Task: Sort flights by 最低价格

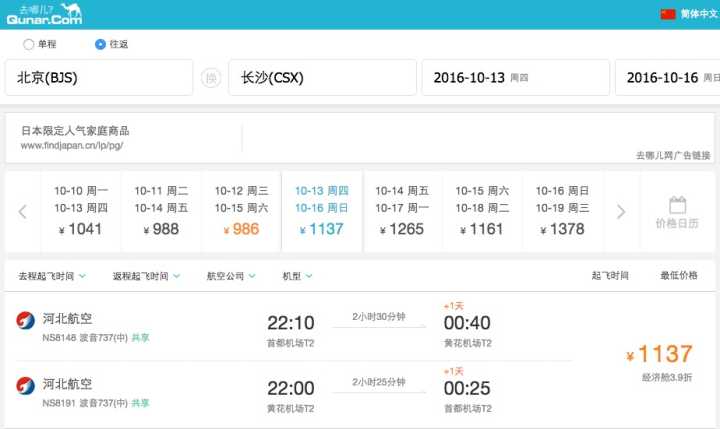Action: [x=678, y=276]
